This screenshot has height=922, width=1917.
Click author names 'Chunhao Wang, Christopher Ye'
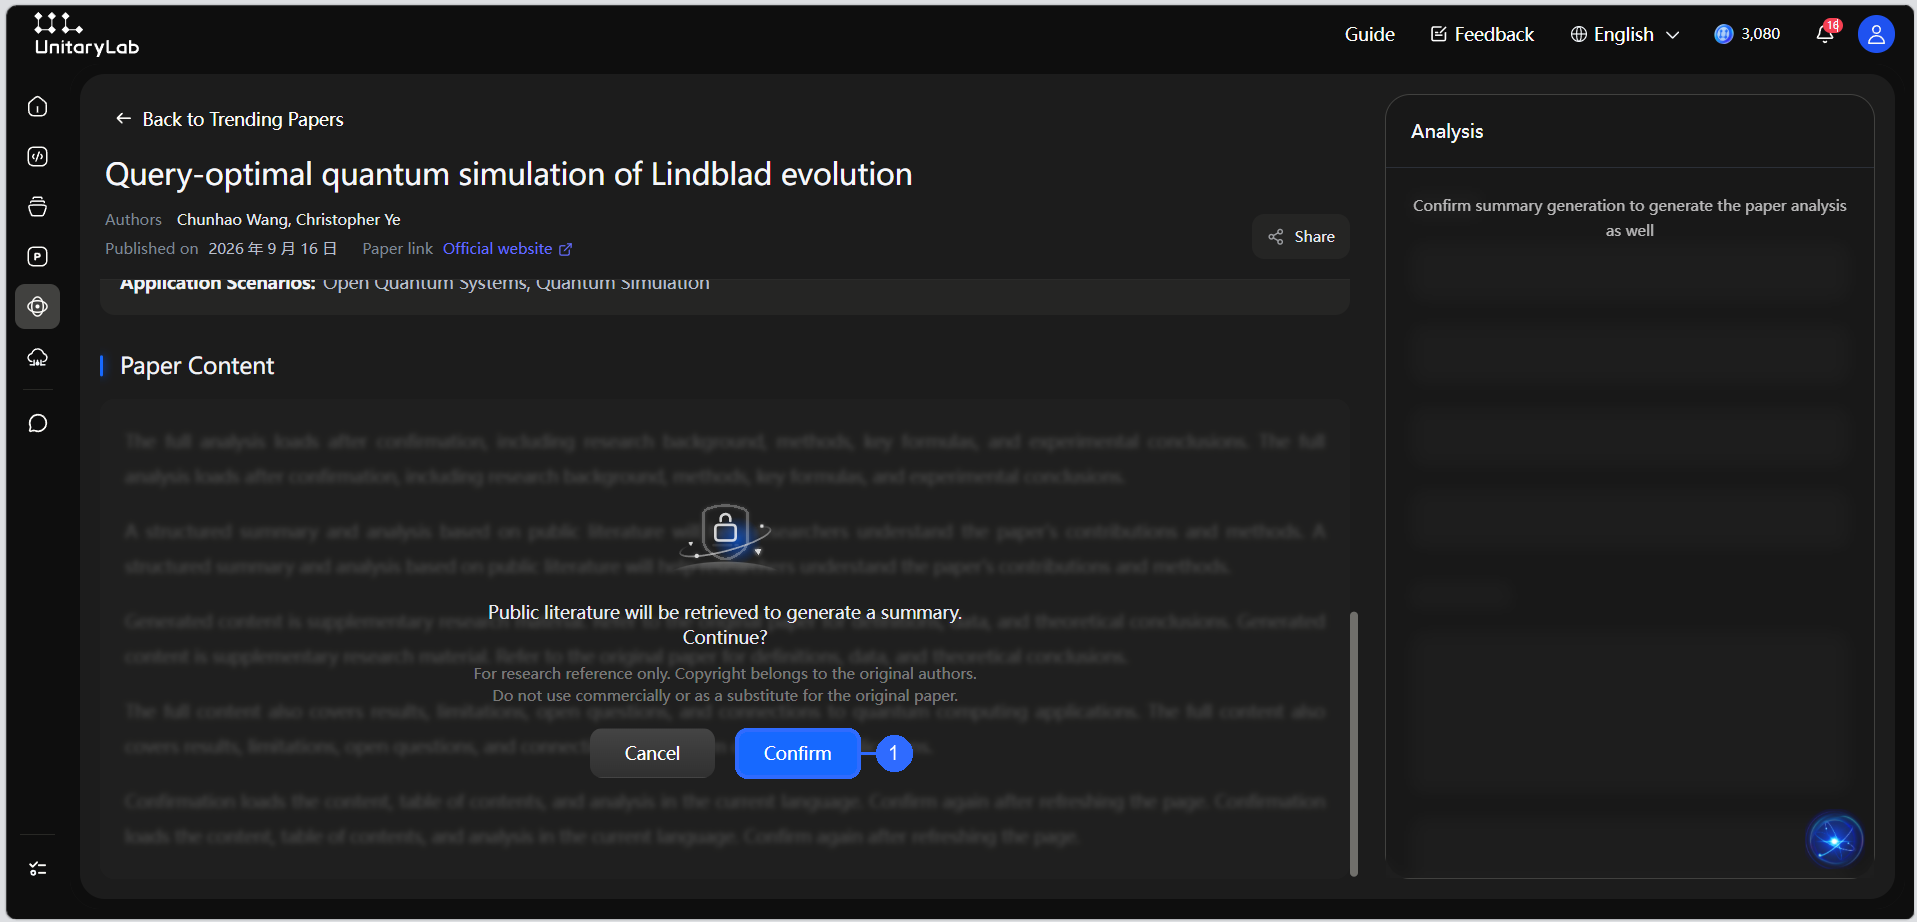288,220
